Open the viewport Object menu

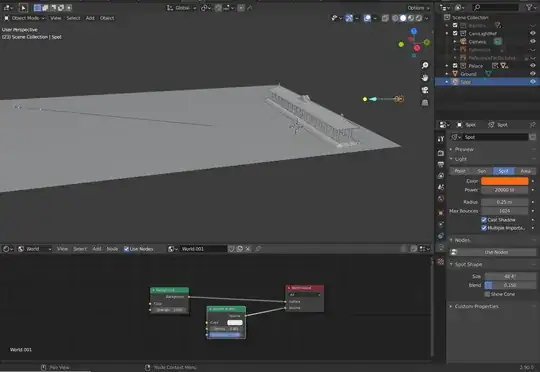click(107, 18)
